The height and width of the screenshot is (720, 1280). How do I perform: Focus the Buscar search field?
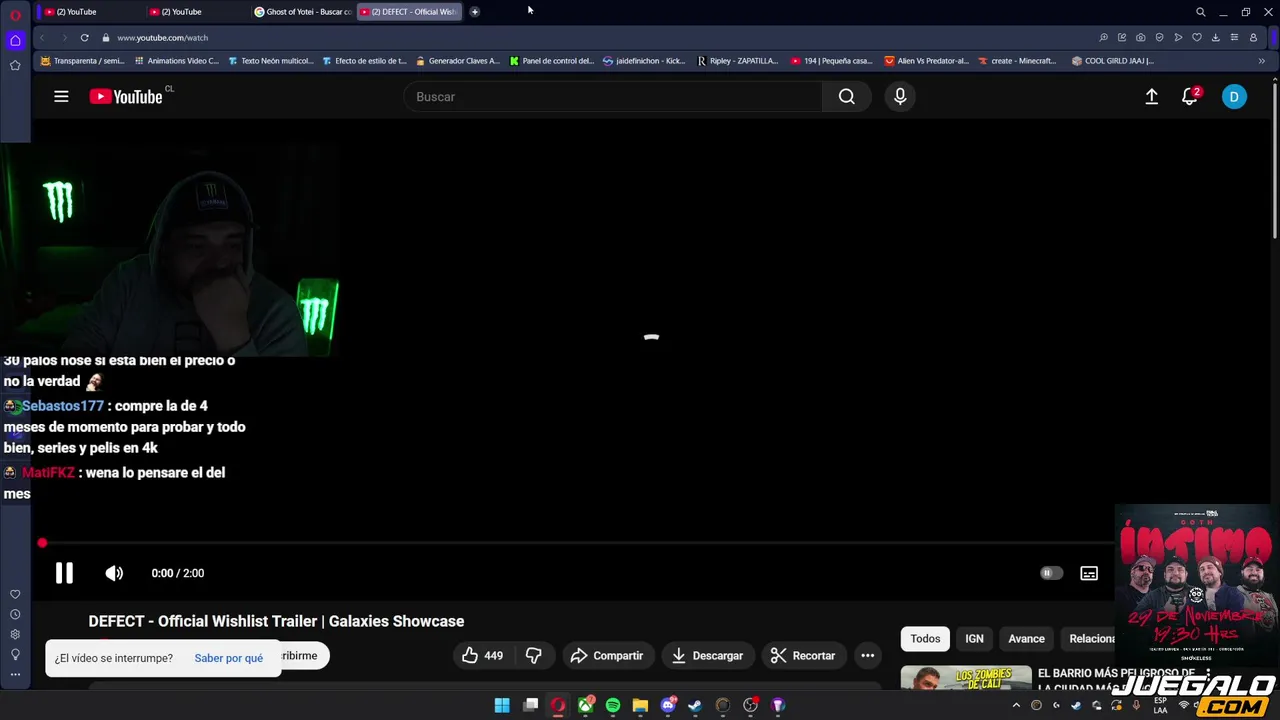[613, 96]
